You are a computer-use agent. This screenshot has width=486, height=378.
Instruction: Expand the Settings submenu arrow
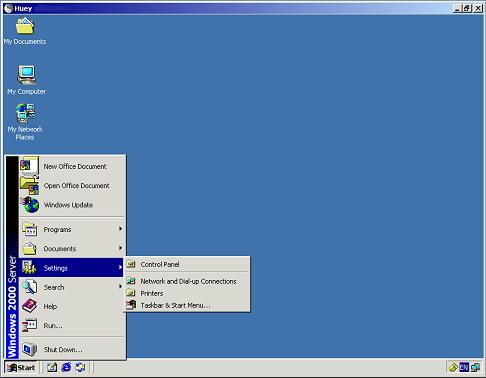120,267
